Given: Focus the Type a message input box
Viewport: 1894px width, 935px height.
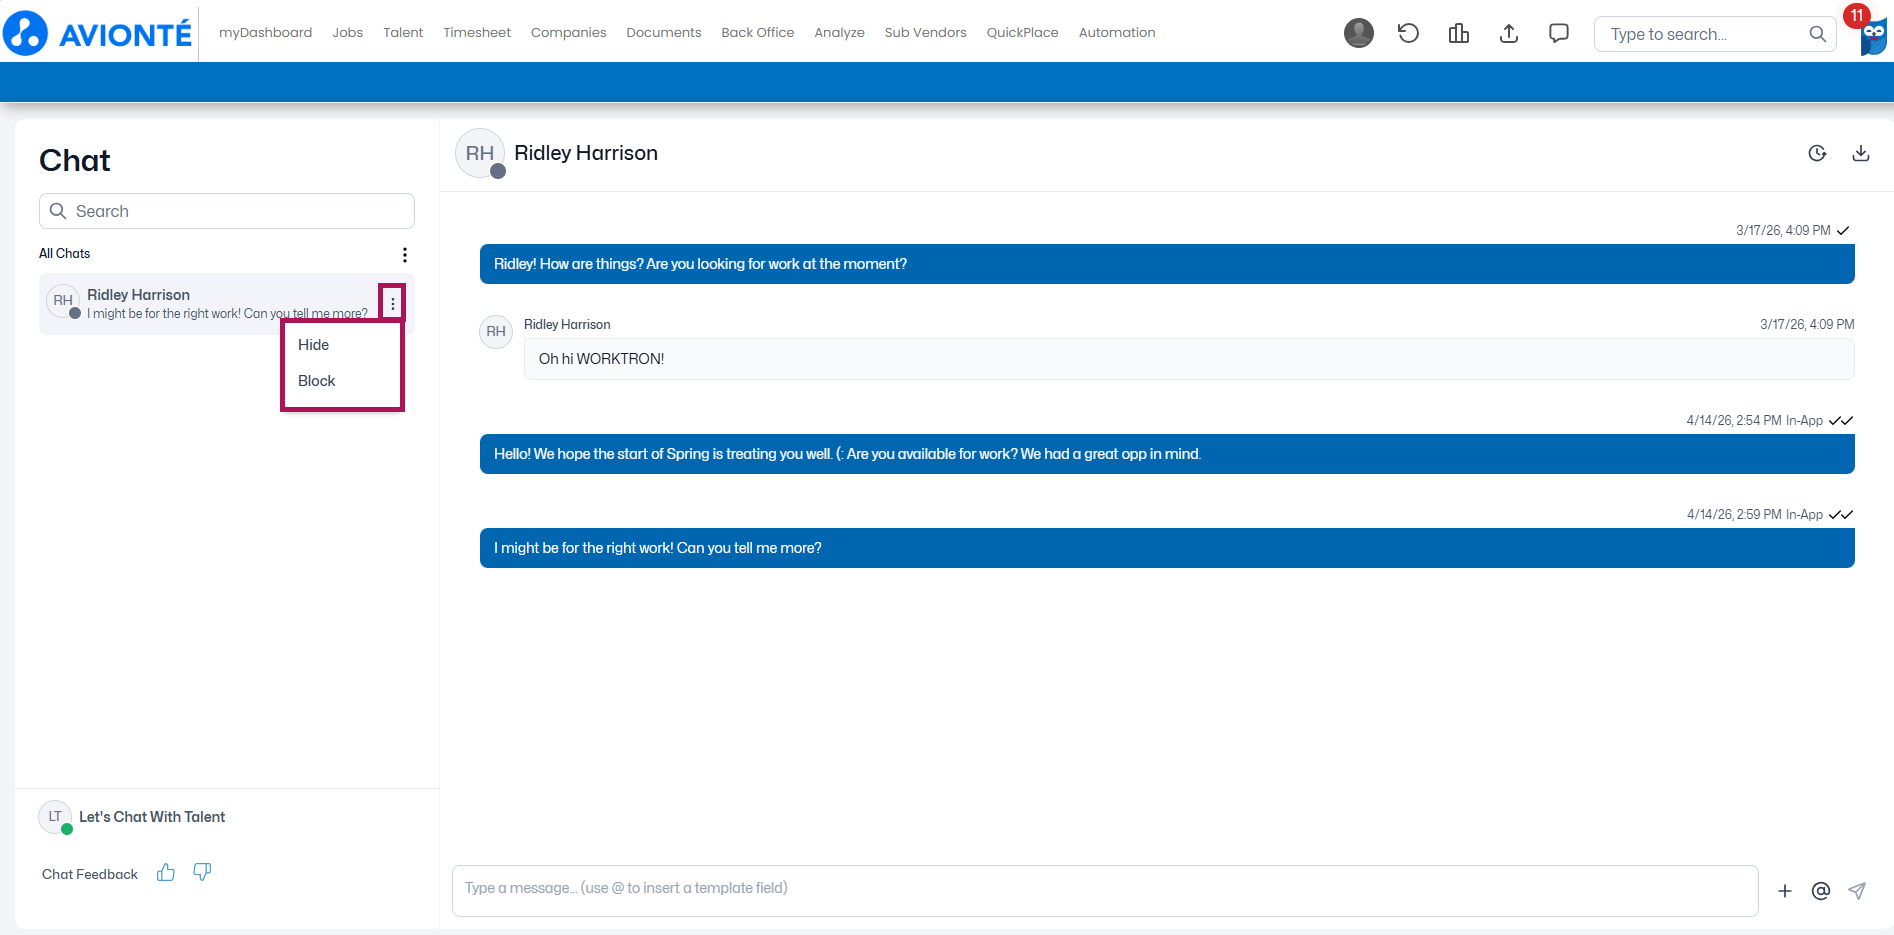Looking at the screenshot, I should pos(1105,890).
